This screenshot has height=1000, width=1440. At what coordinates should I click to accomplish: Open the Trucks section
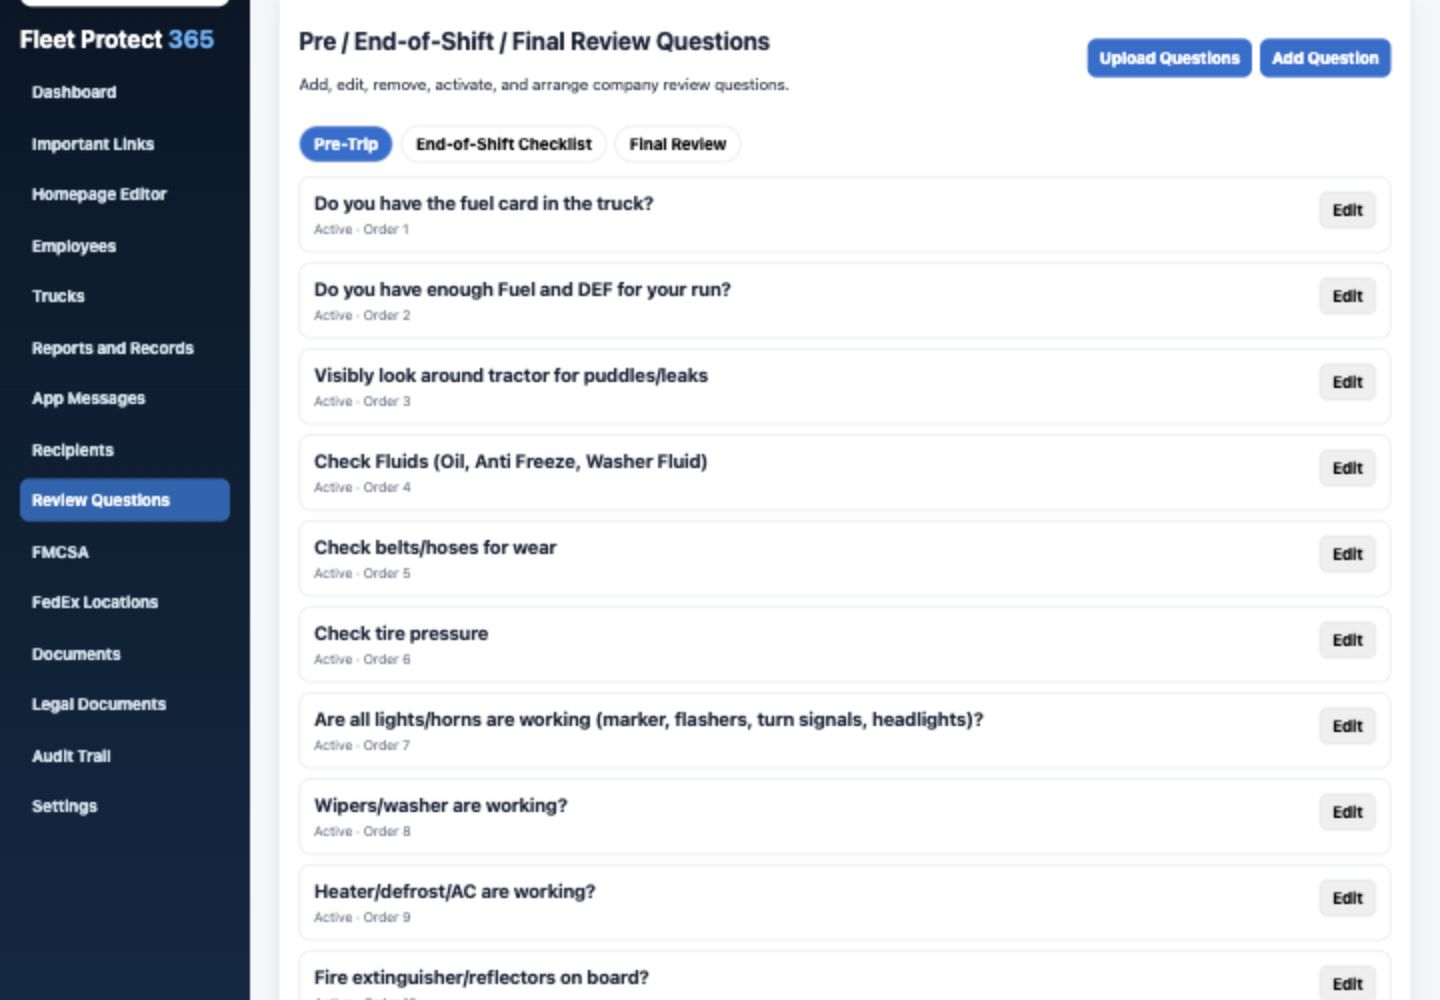(58, 296)
